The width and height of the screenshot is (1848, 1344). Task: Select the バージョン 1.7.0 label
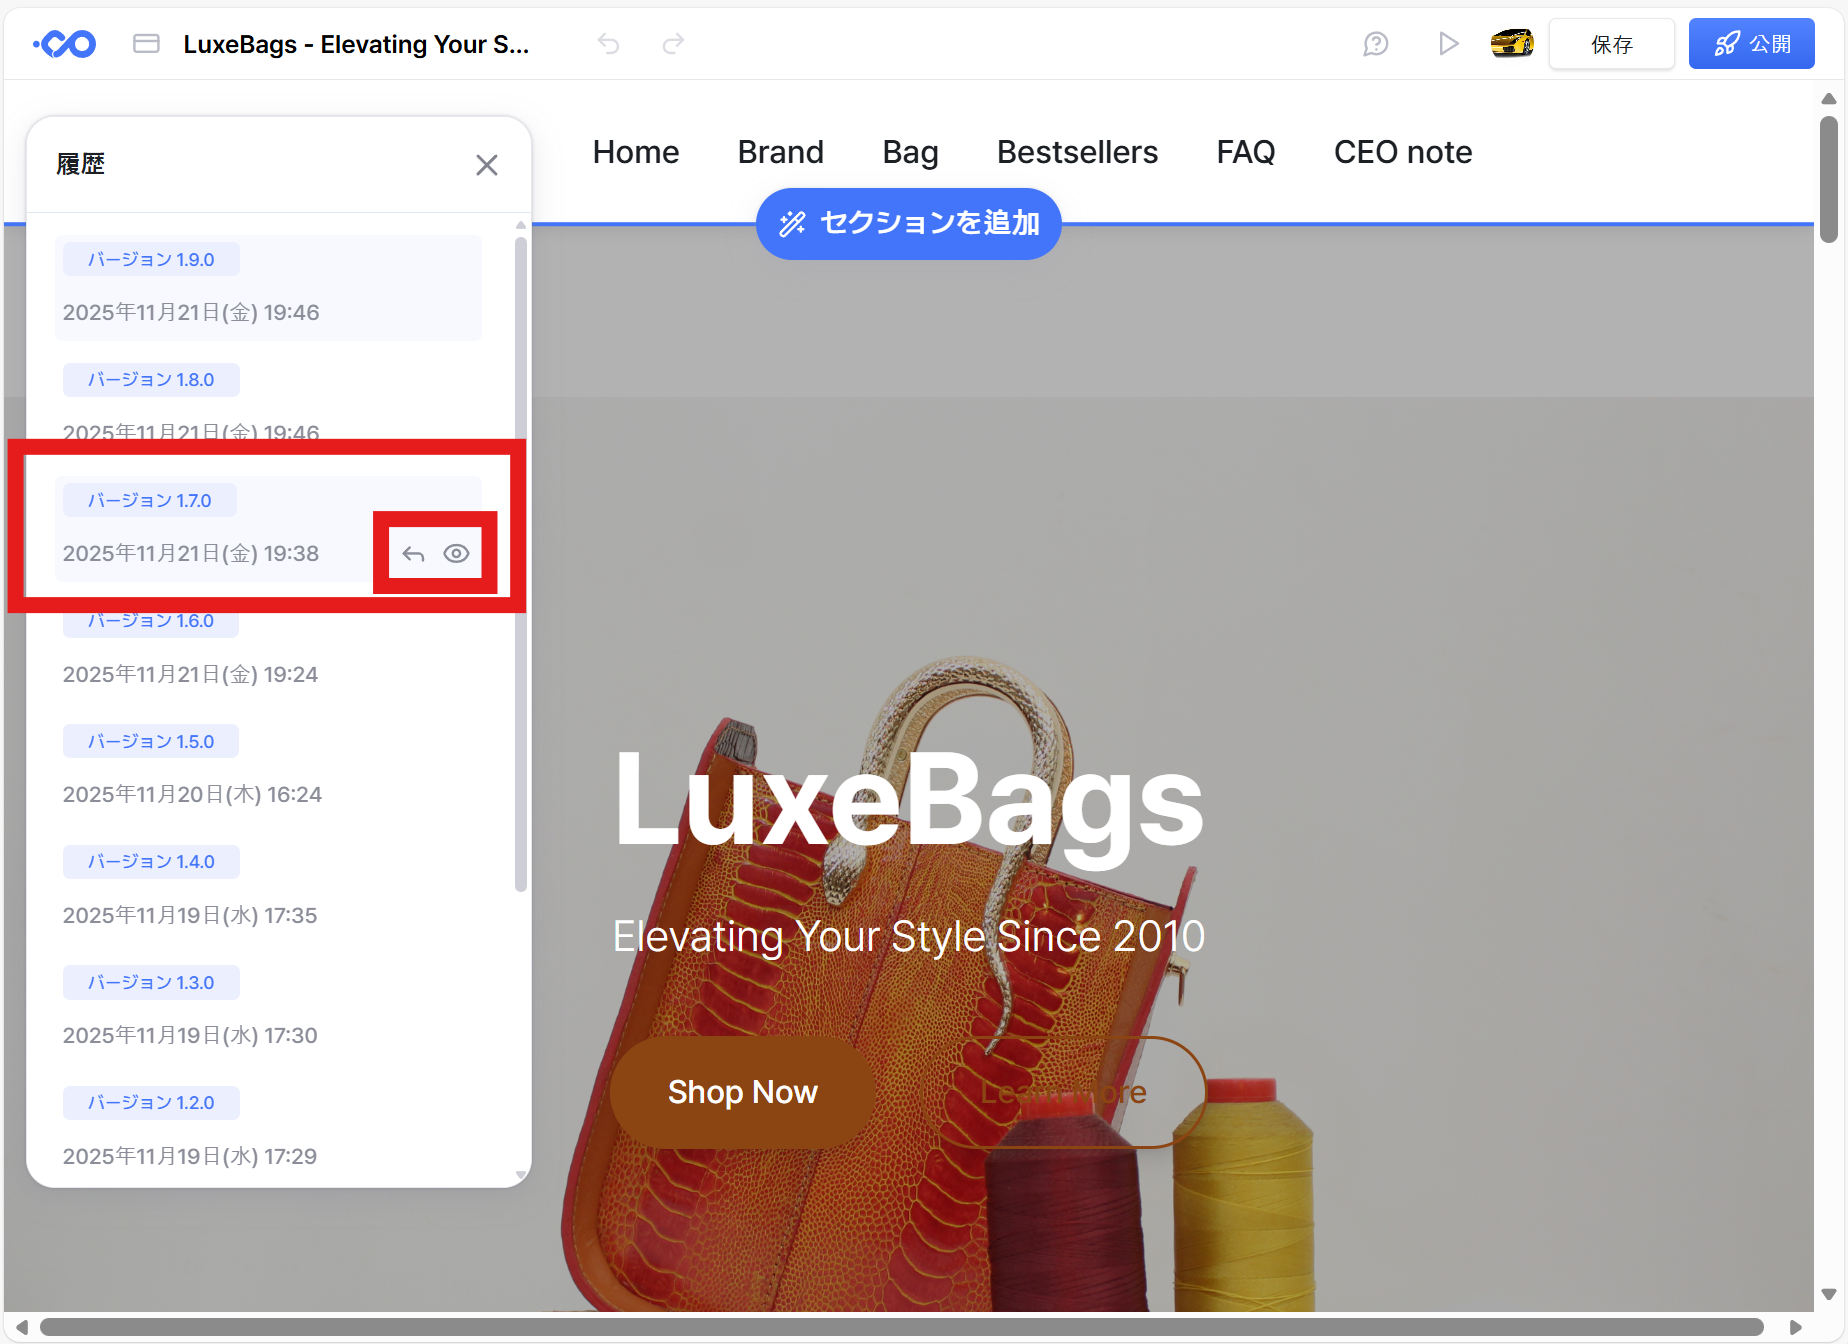click(150, 500)
